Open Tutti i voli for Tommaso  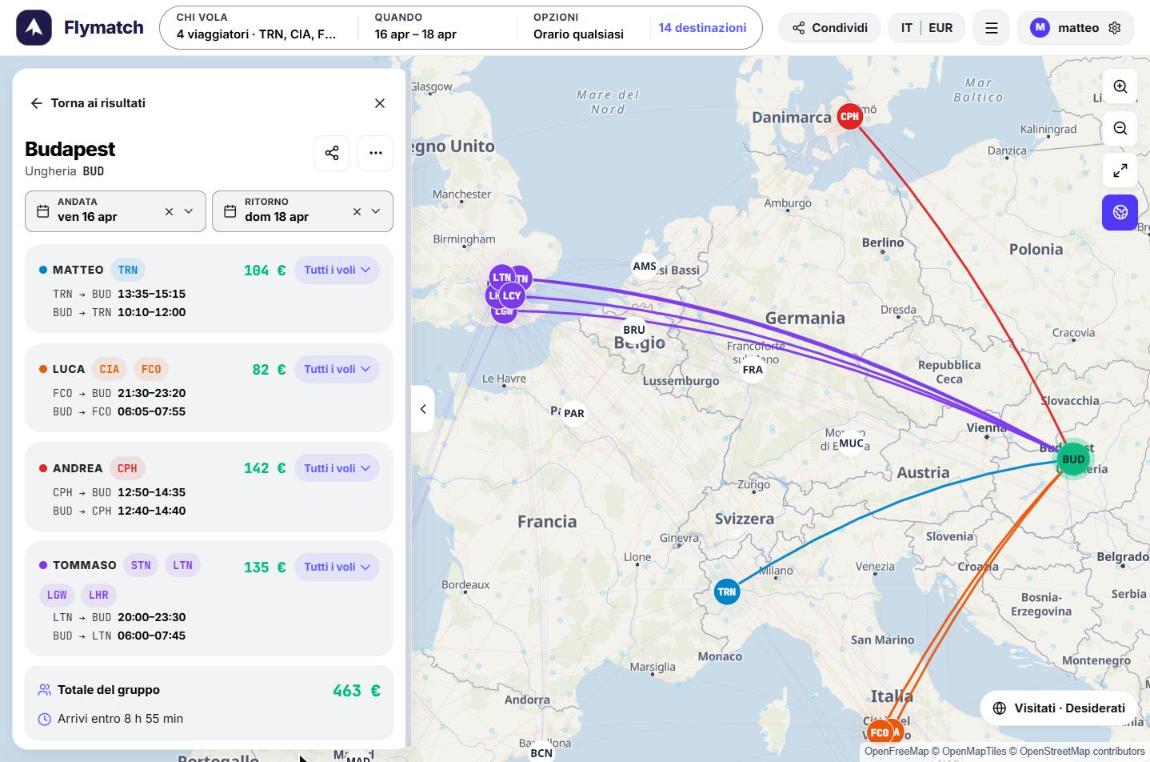pos(337,567)
